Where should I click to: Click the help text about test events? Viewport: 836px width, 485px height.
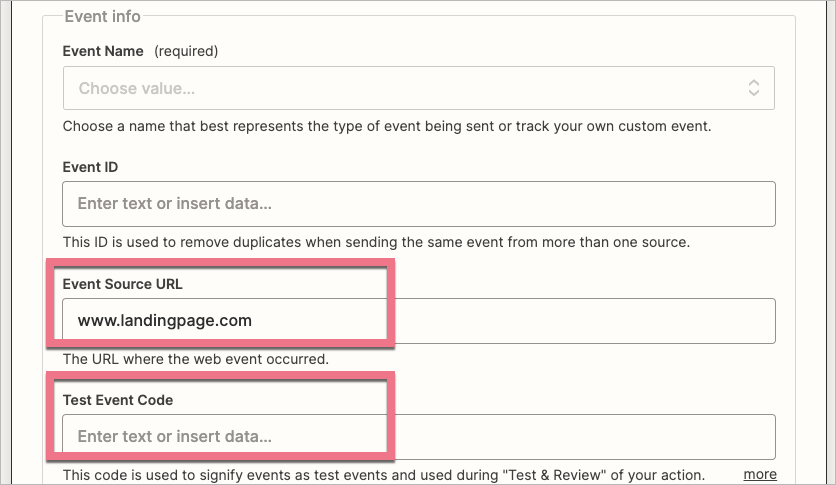[384, 474]
